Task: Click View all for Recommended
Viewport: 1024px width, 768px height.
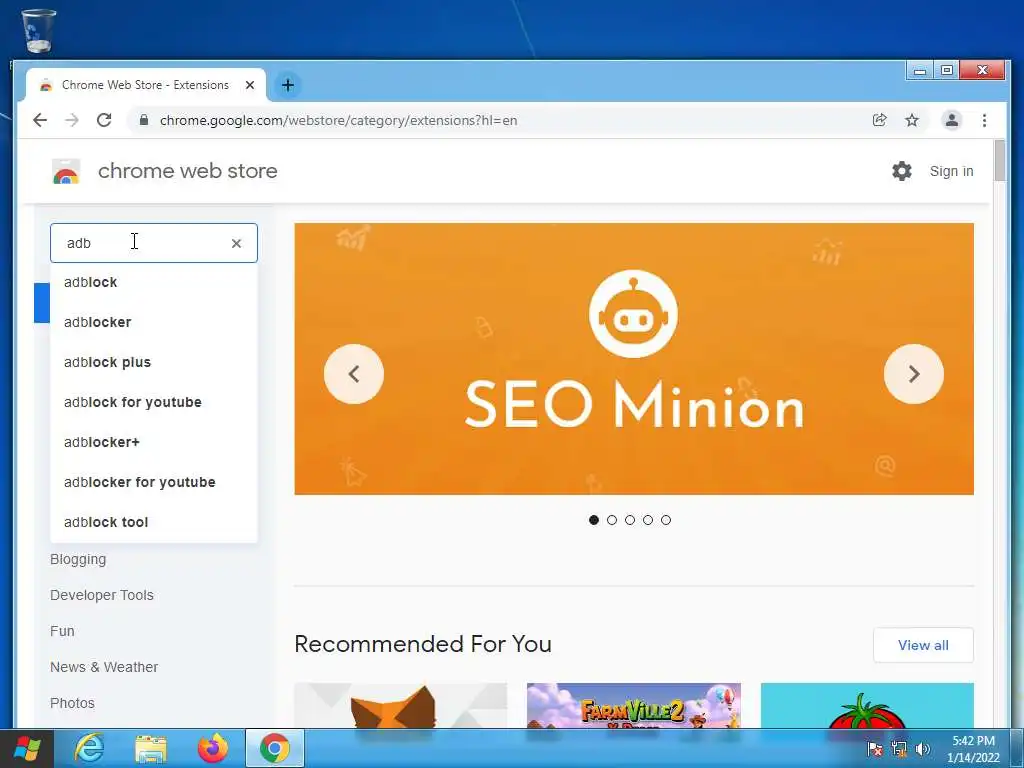Action: [x=923, y=645]
